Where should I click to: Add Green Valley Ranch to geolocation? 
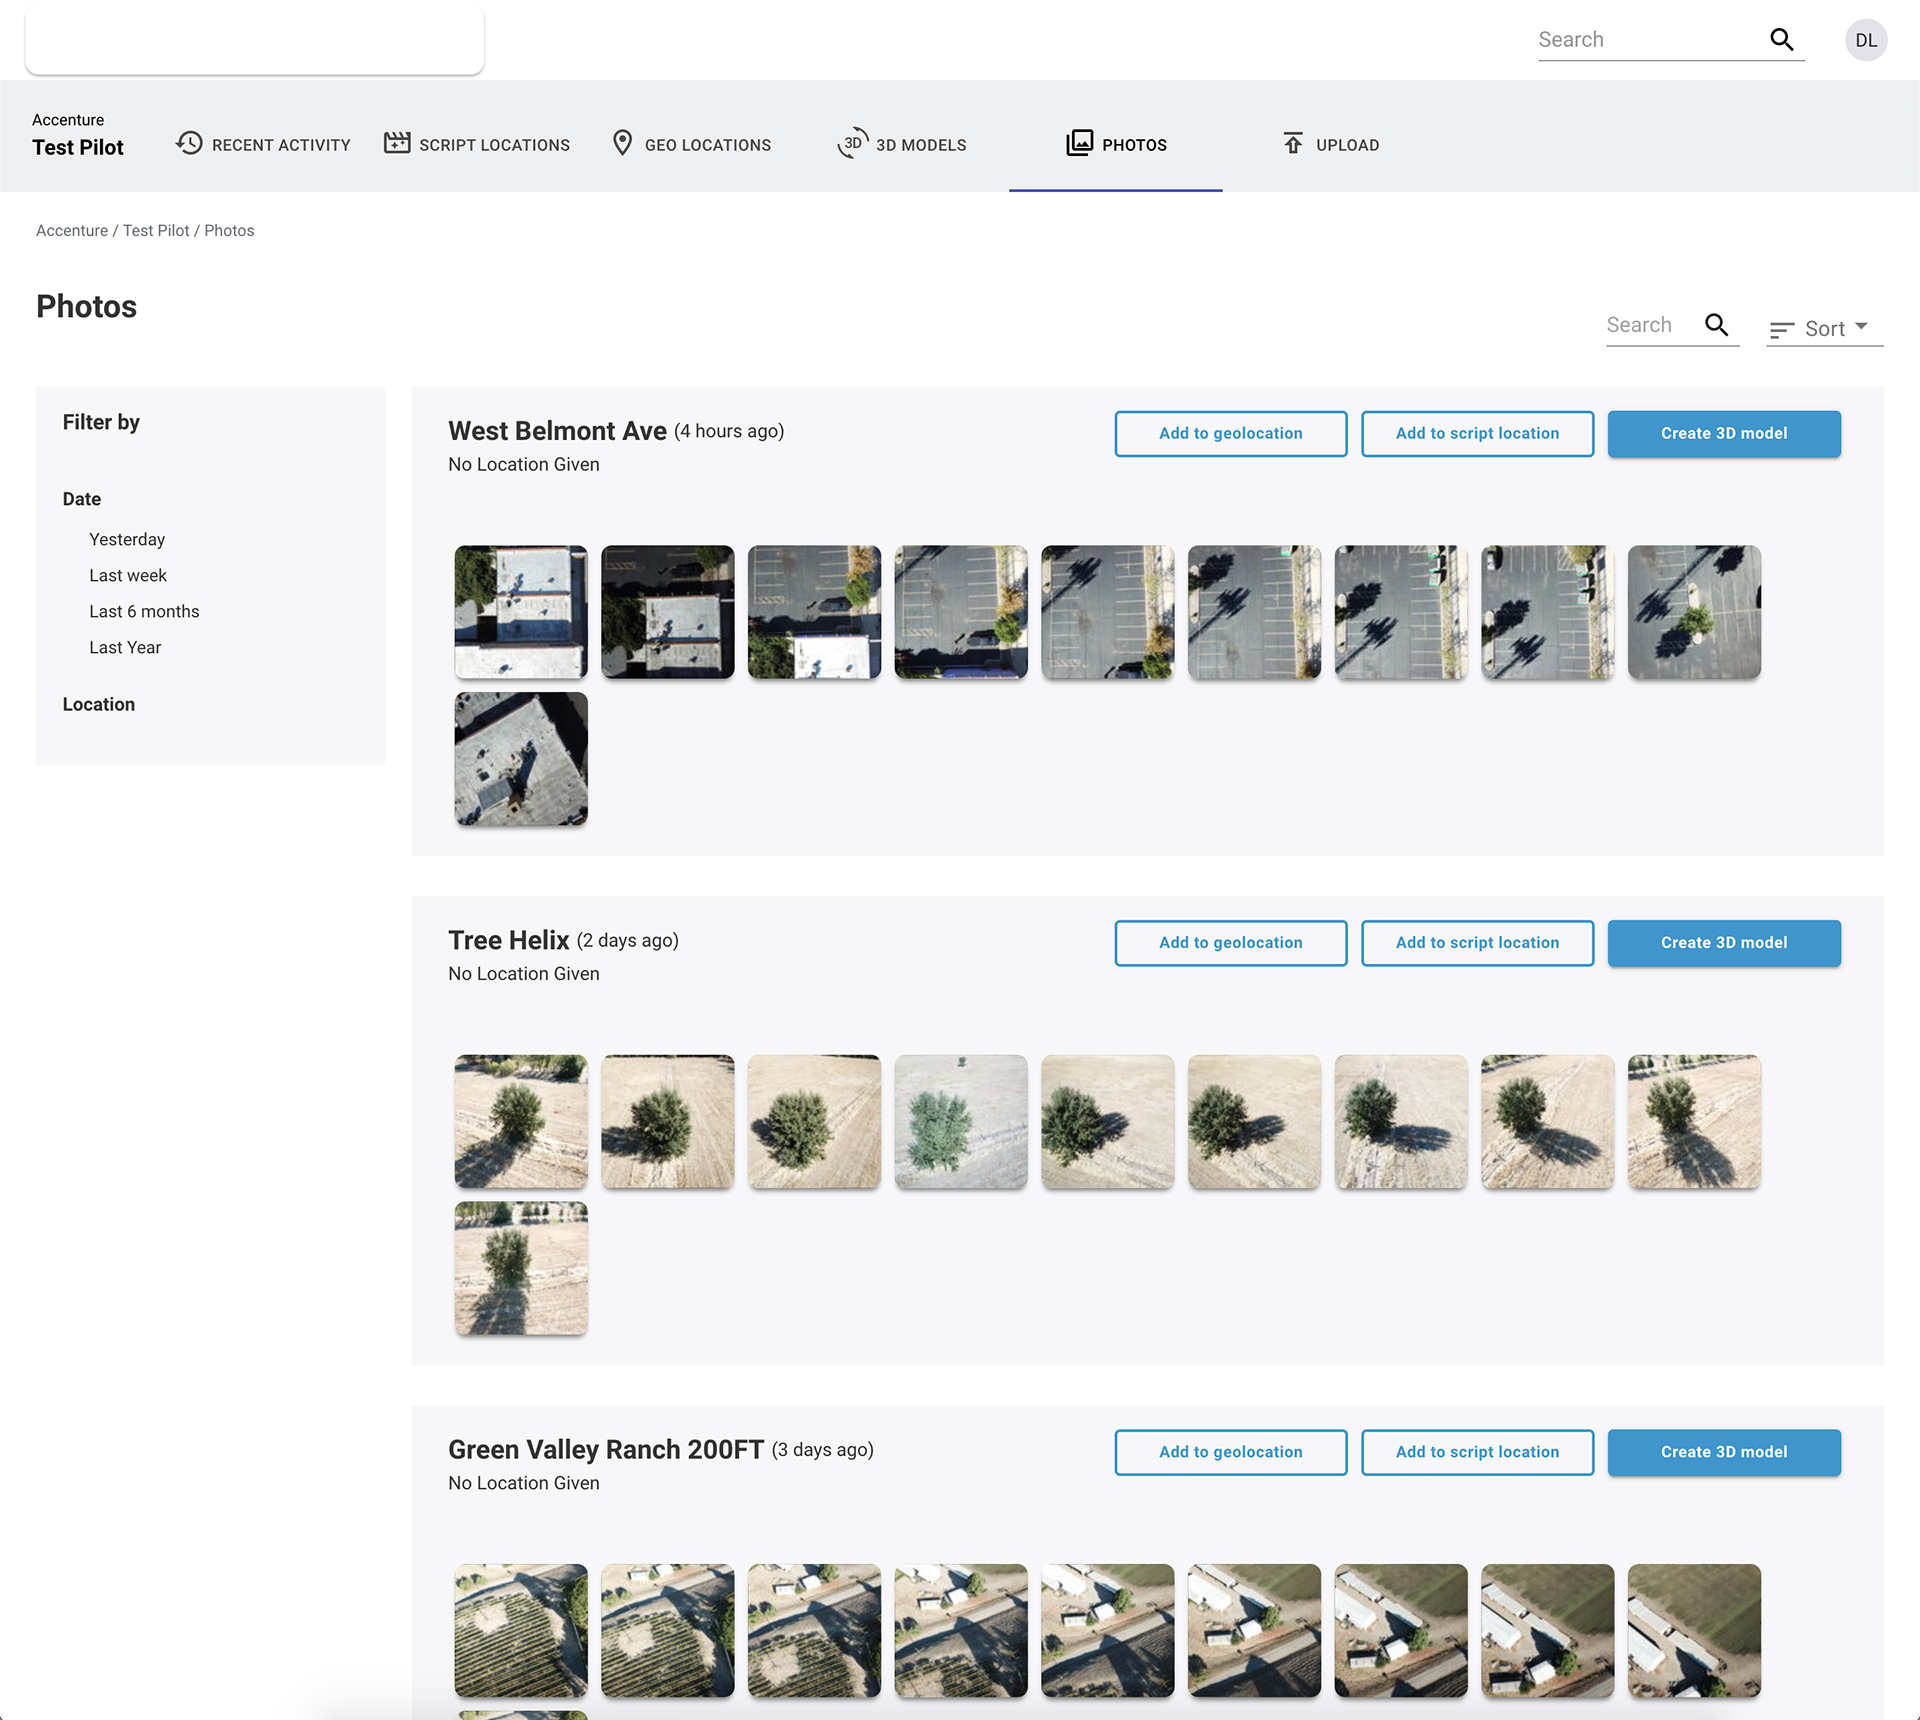1231,1451
